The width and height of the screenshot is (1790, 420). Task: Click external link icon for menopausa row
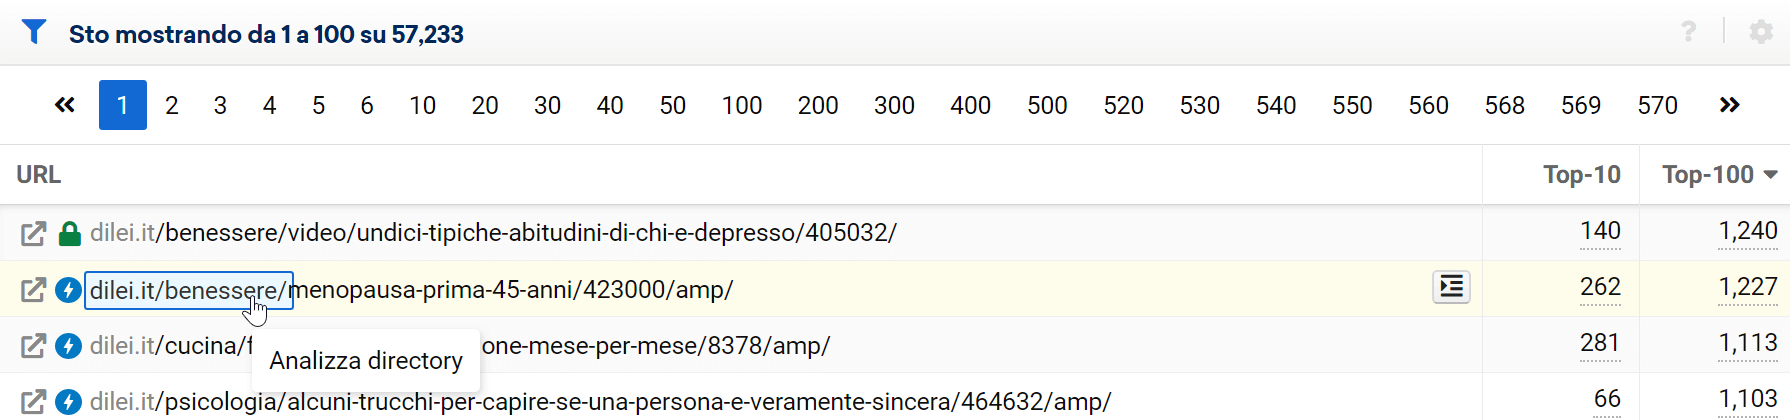[x=33, y=290]
